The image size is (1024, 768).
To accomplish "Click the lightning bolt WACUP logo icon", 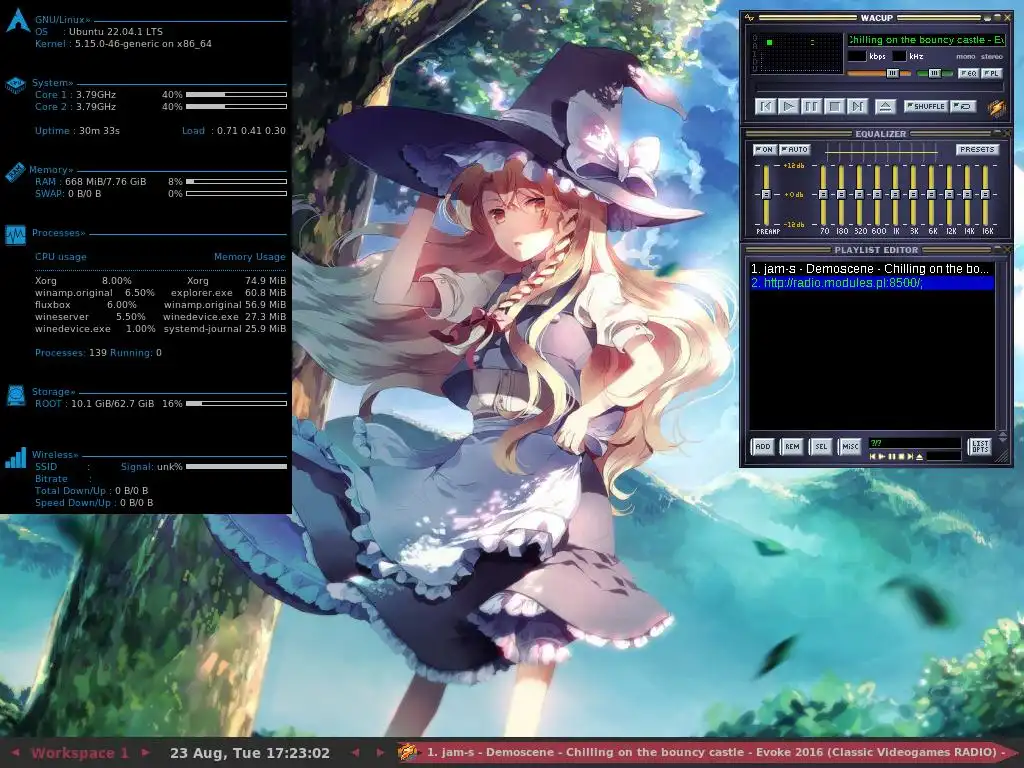I will 997,107.
